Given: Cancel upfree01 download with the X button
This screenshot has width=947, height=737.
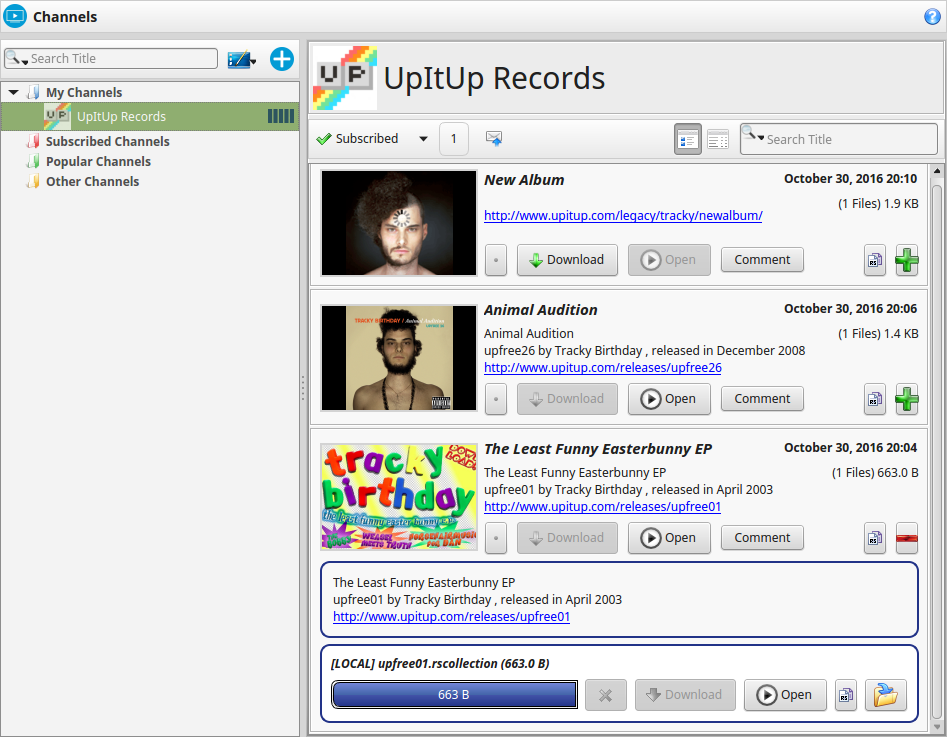Looking at the screenshot, I should click(x=605, y=695).
